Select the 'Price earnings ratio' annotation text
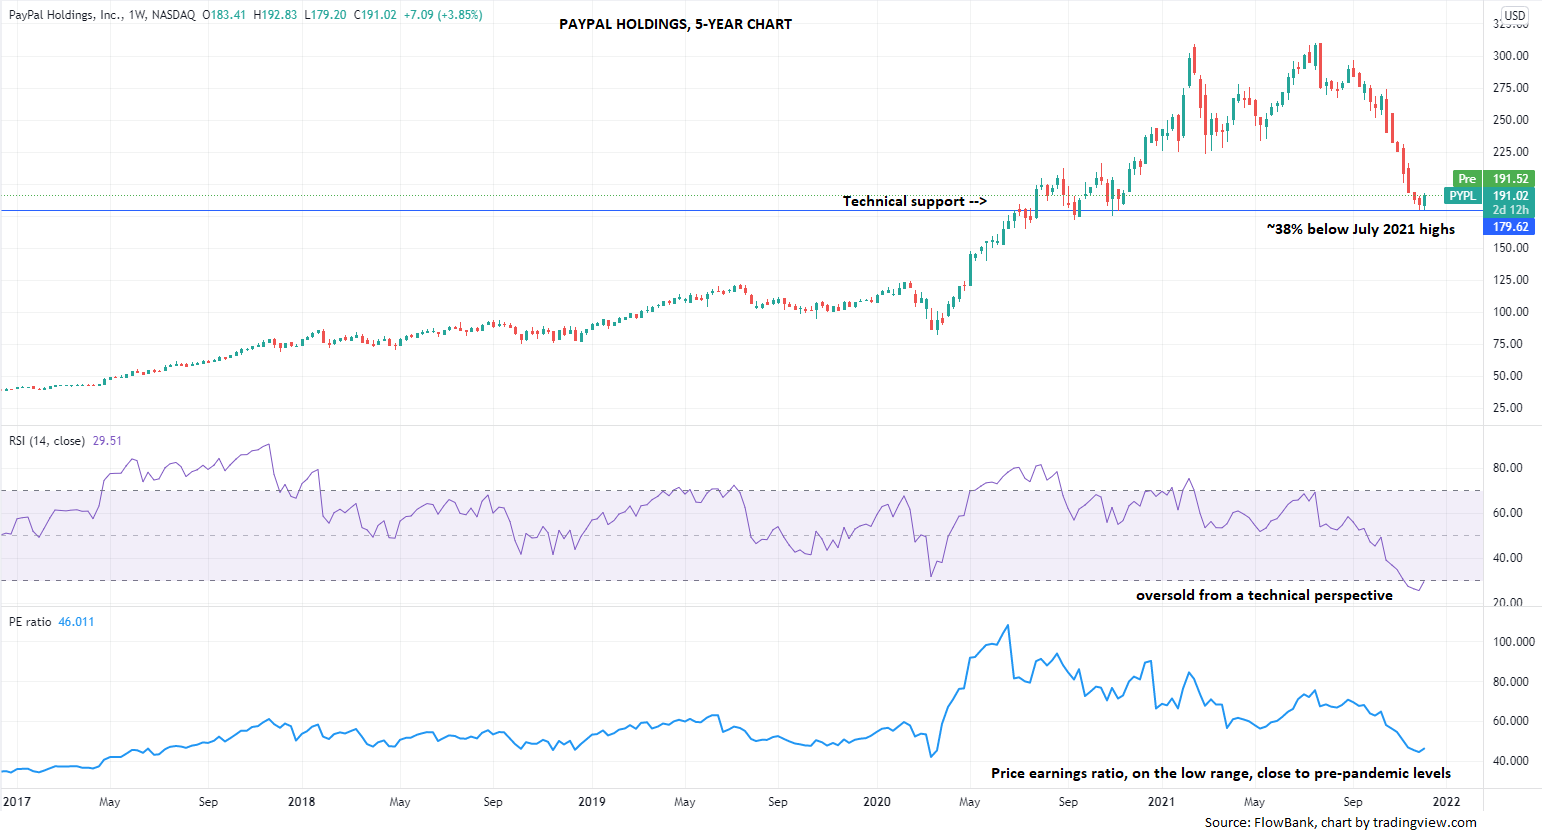The image size is (1543, 834). (1220, 773)
